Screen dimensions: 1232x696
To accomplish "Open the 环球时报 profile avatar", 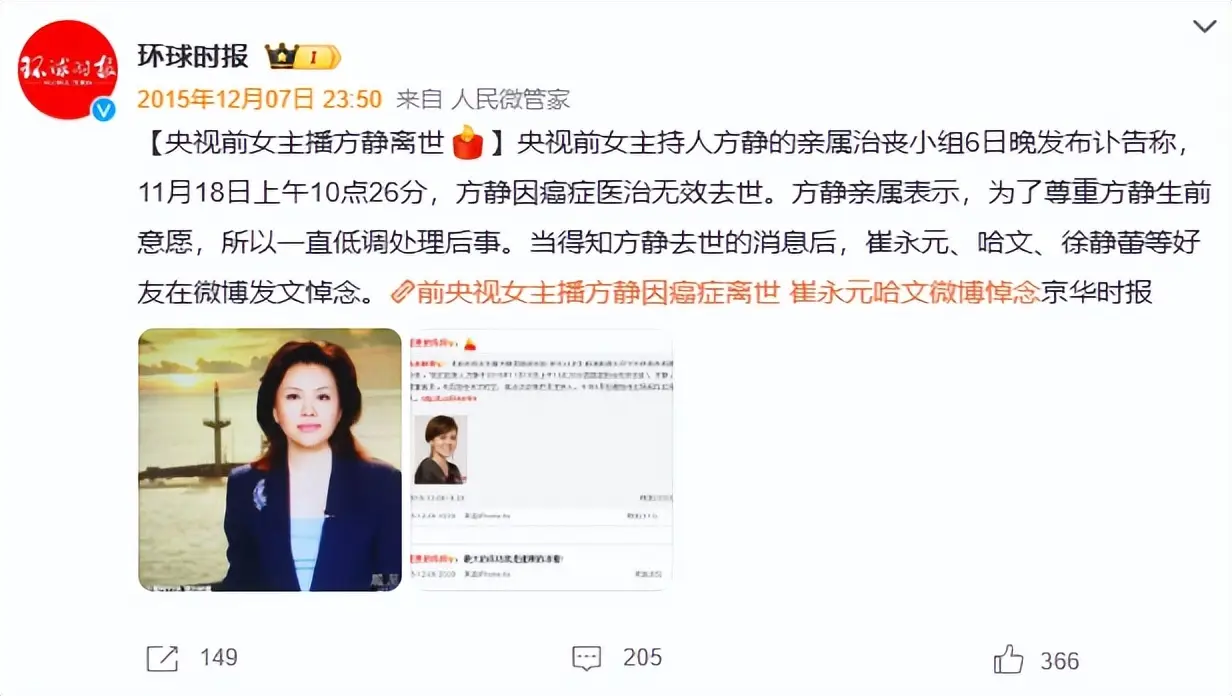I will click(x=68, y=70).
